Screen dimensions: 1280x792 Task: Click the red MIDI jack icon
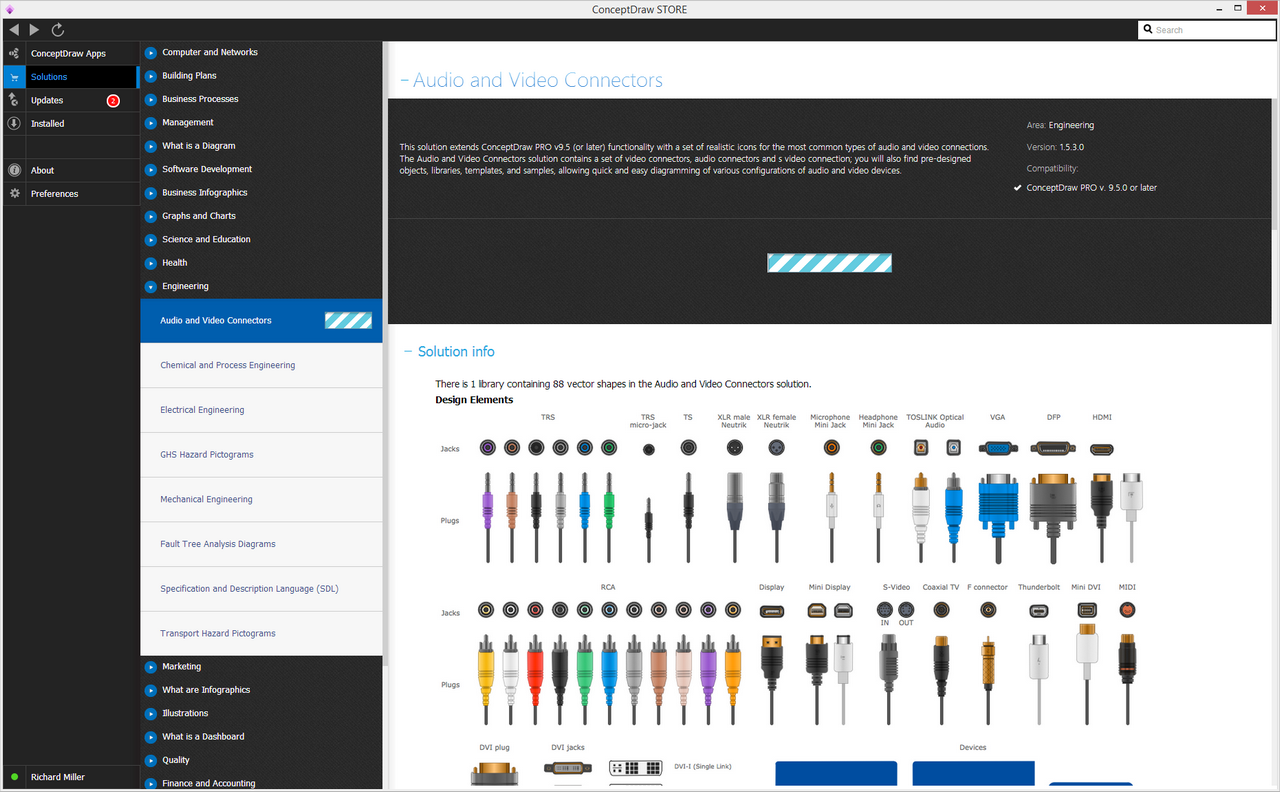(x=1128, y=609)
